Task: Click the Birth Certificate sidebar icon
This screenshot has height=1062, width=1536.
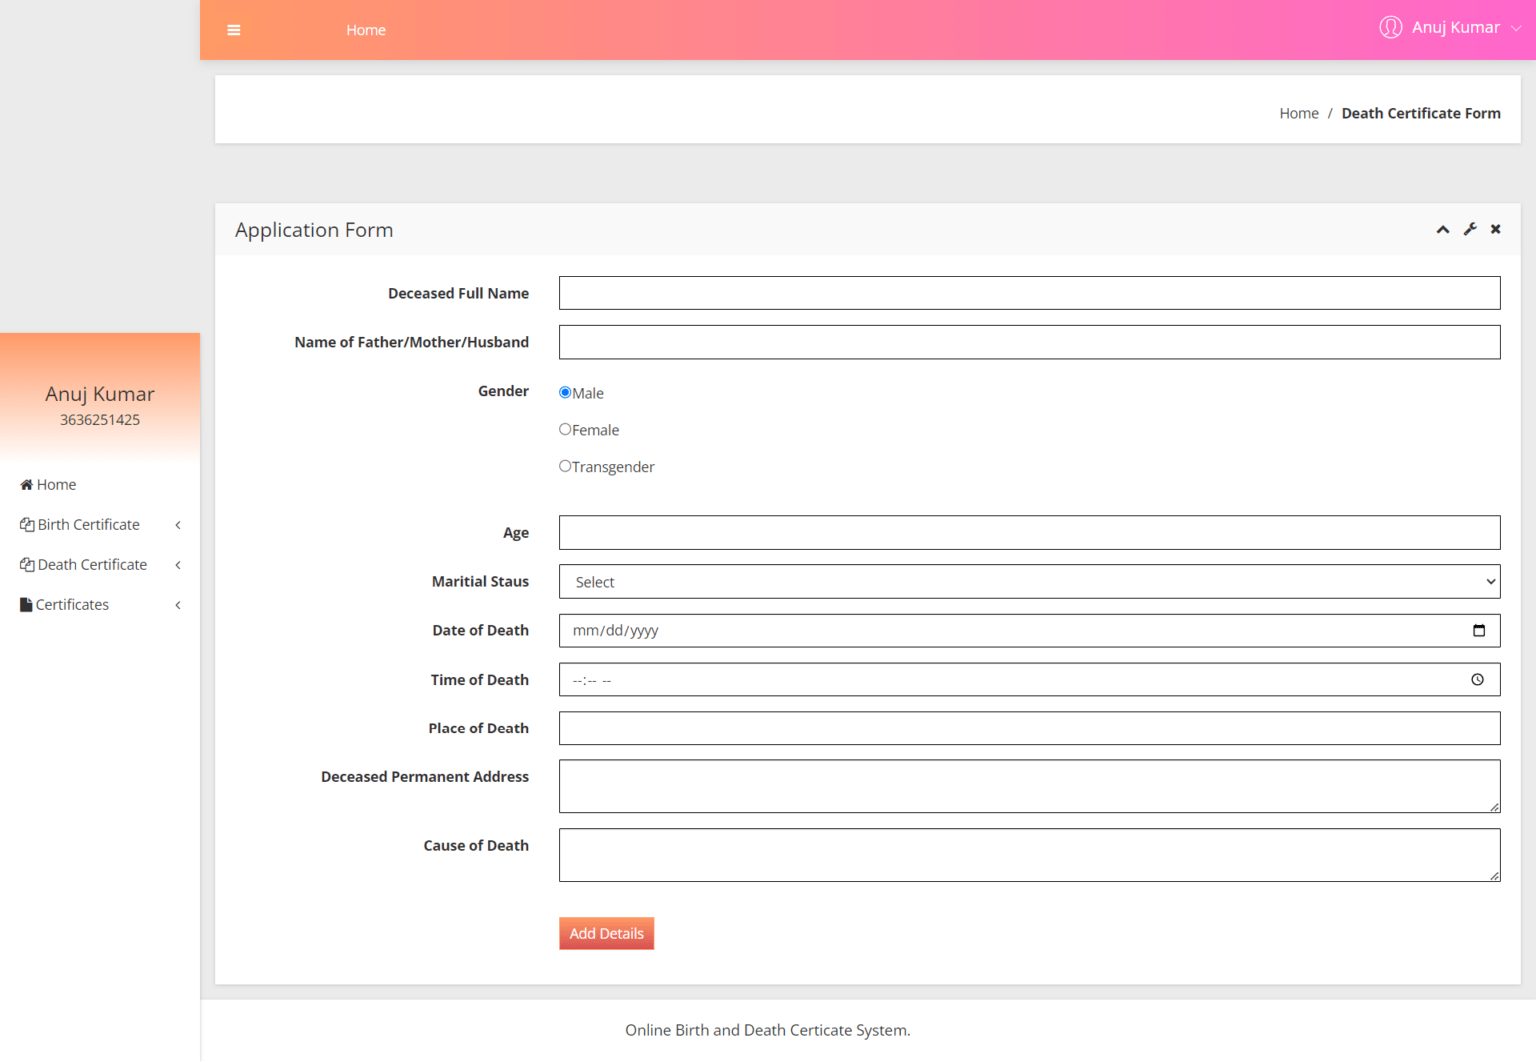Action: pyautogui.click(x=27, y=524)
